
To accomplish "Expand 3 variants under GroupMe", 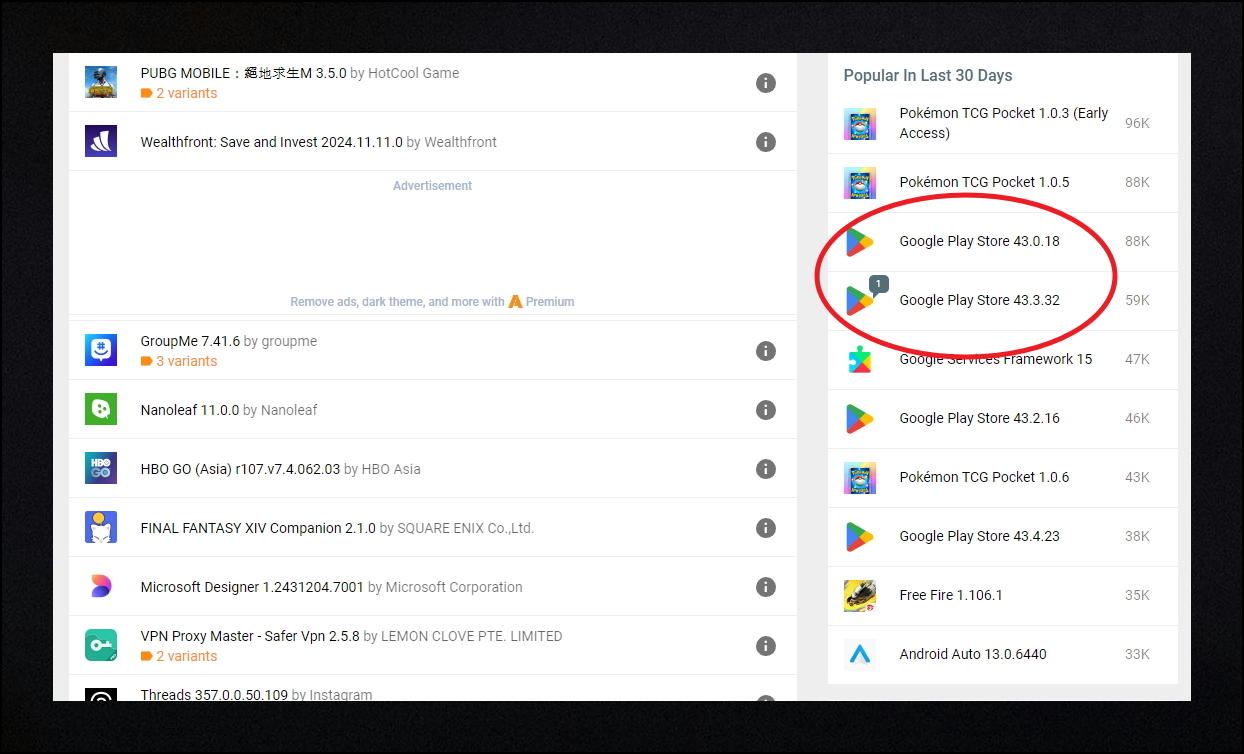I will (x=179, y=361).
